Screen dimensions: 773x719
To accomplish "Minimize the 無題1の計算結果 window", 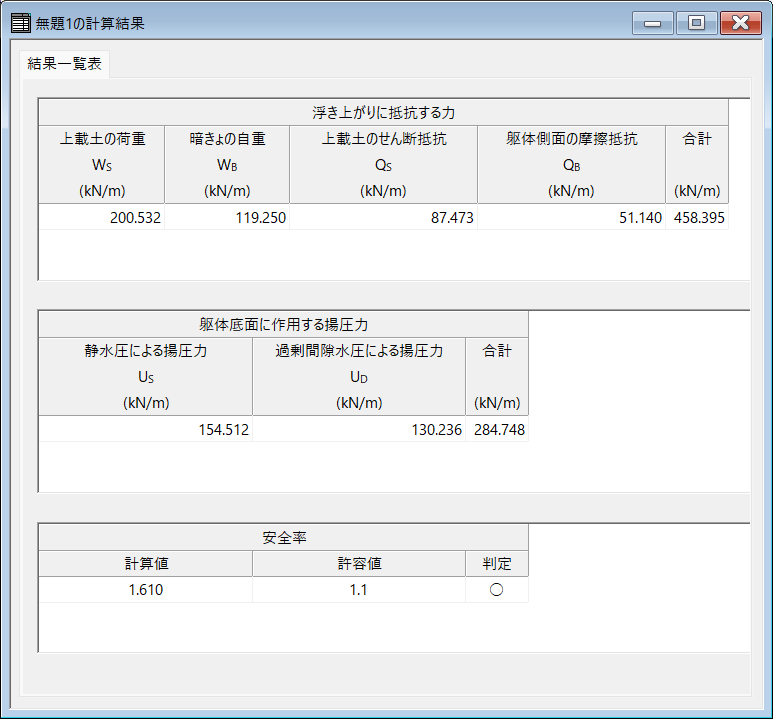I will click(652, 23).
